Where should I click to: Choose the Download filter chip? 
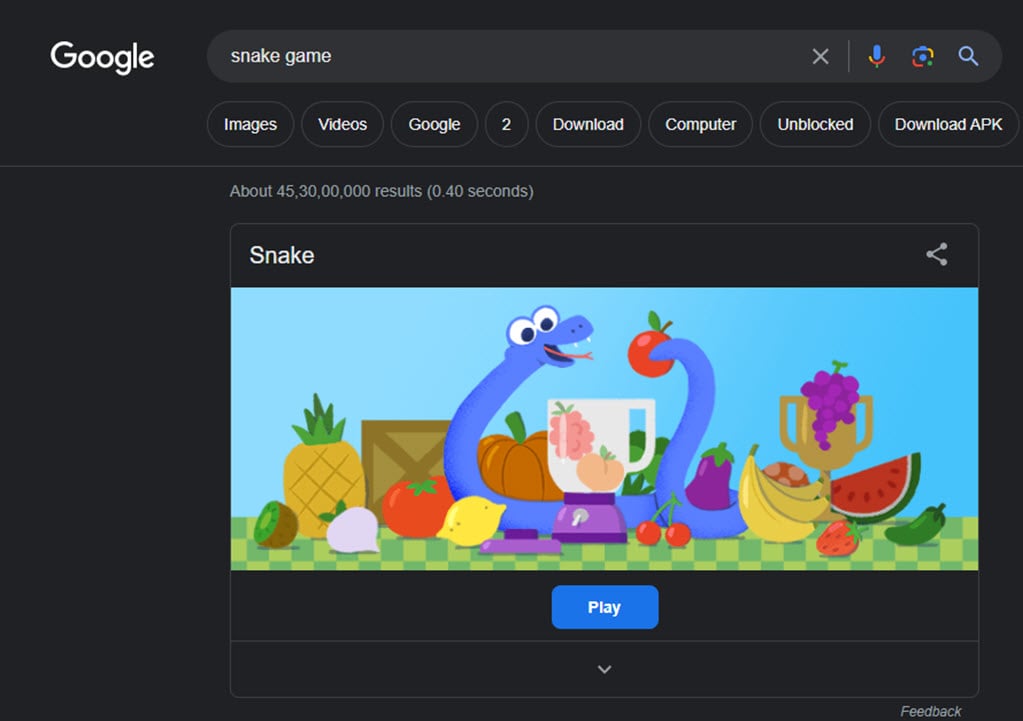click(x=588, y=125)
